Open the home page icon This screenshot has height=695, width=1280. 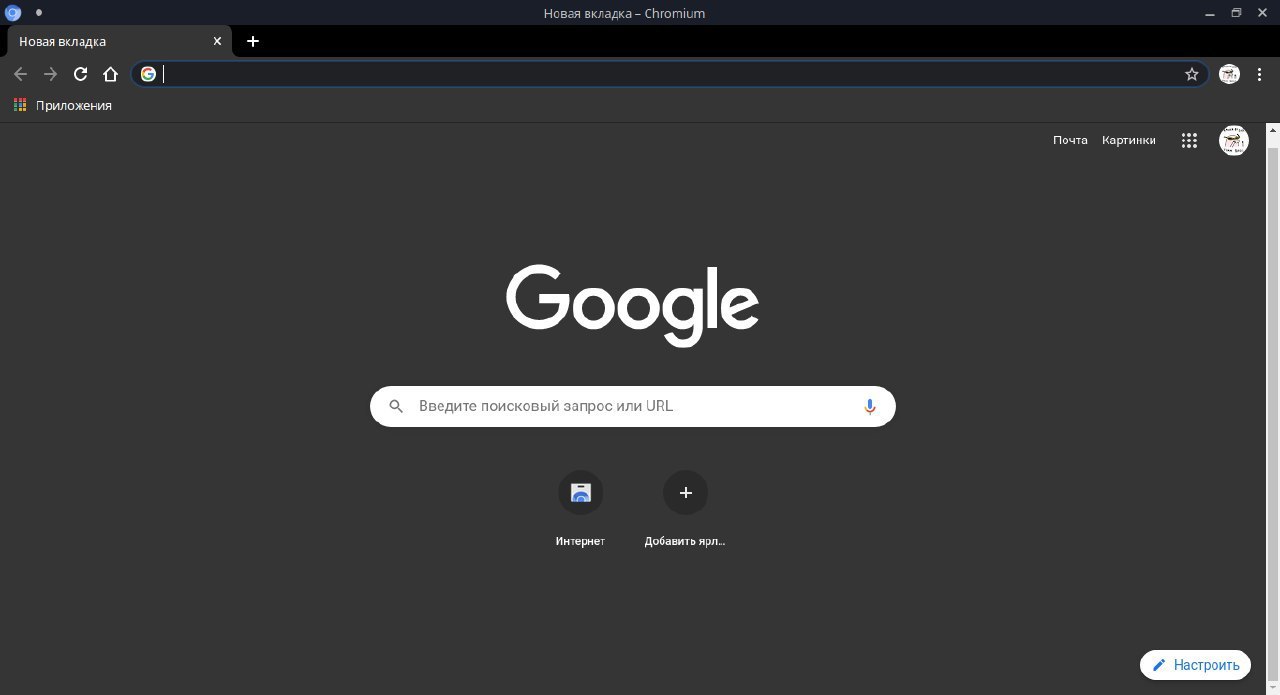tap(111, 74)
